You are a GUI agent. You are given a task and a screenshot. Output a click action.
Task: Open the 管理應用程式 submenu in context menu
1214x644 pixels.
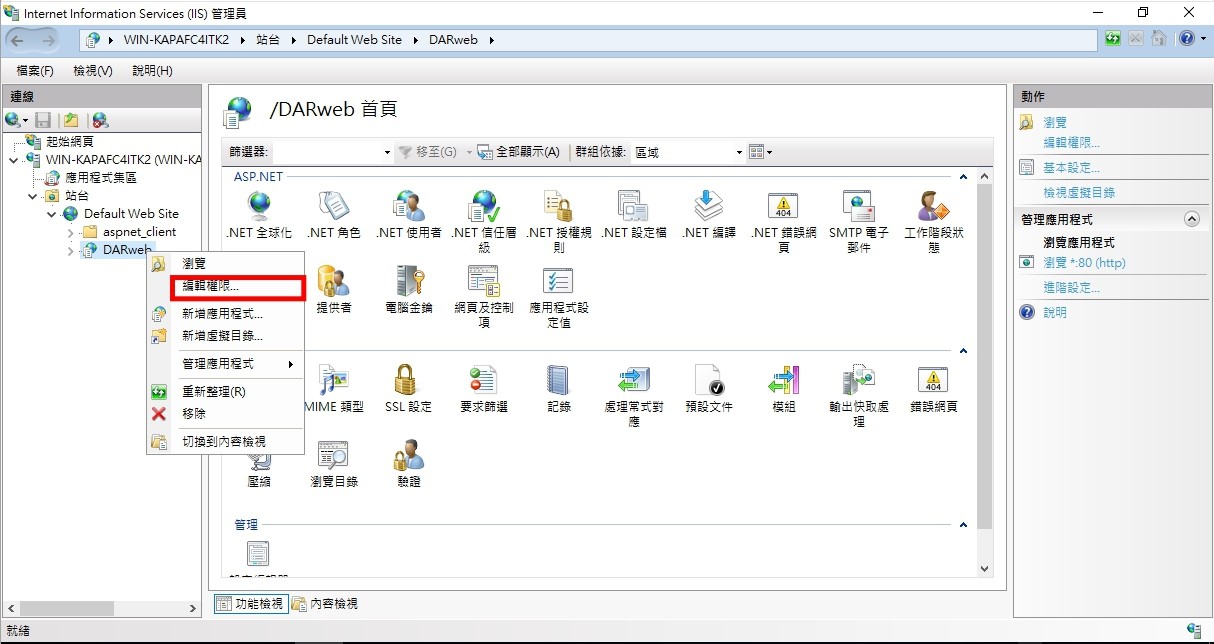pos(225,364)
